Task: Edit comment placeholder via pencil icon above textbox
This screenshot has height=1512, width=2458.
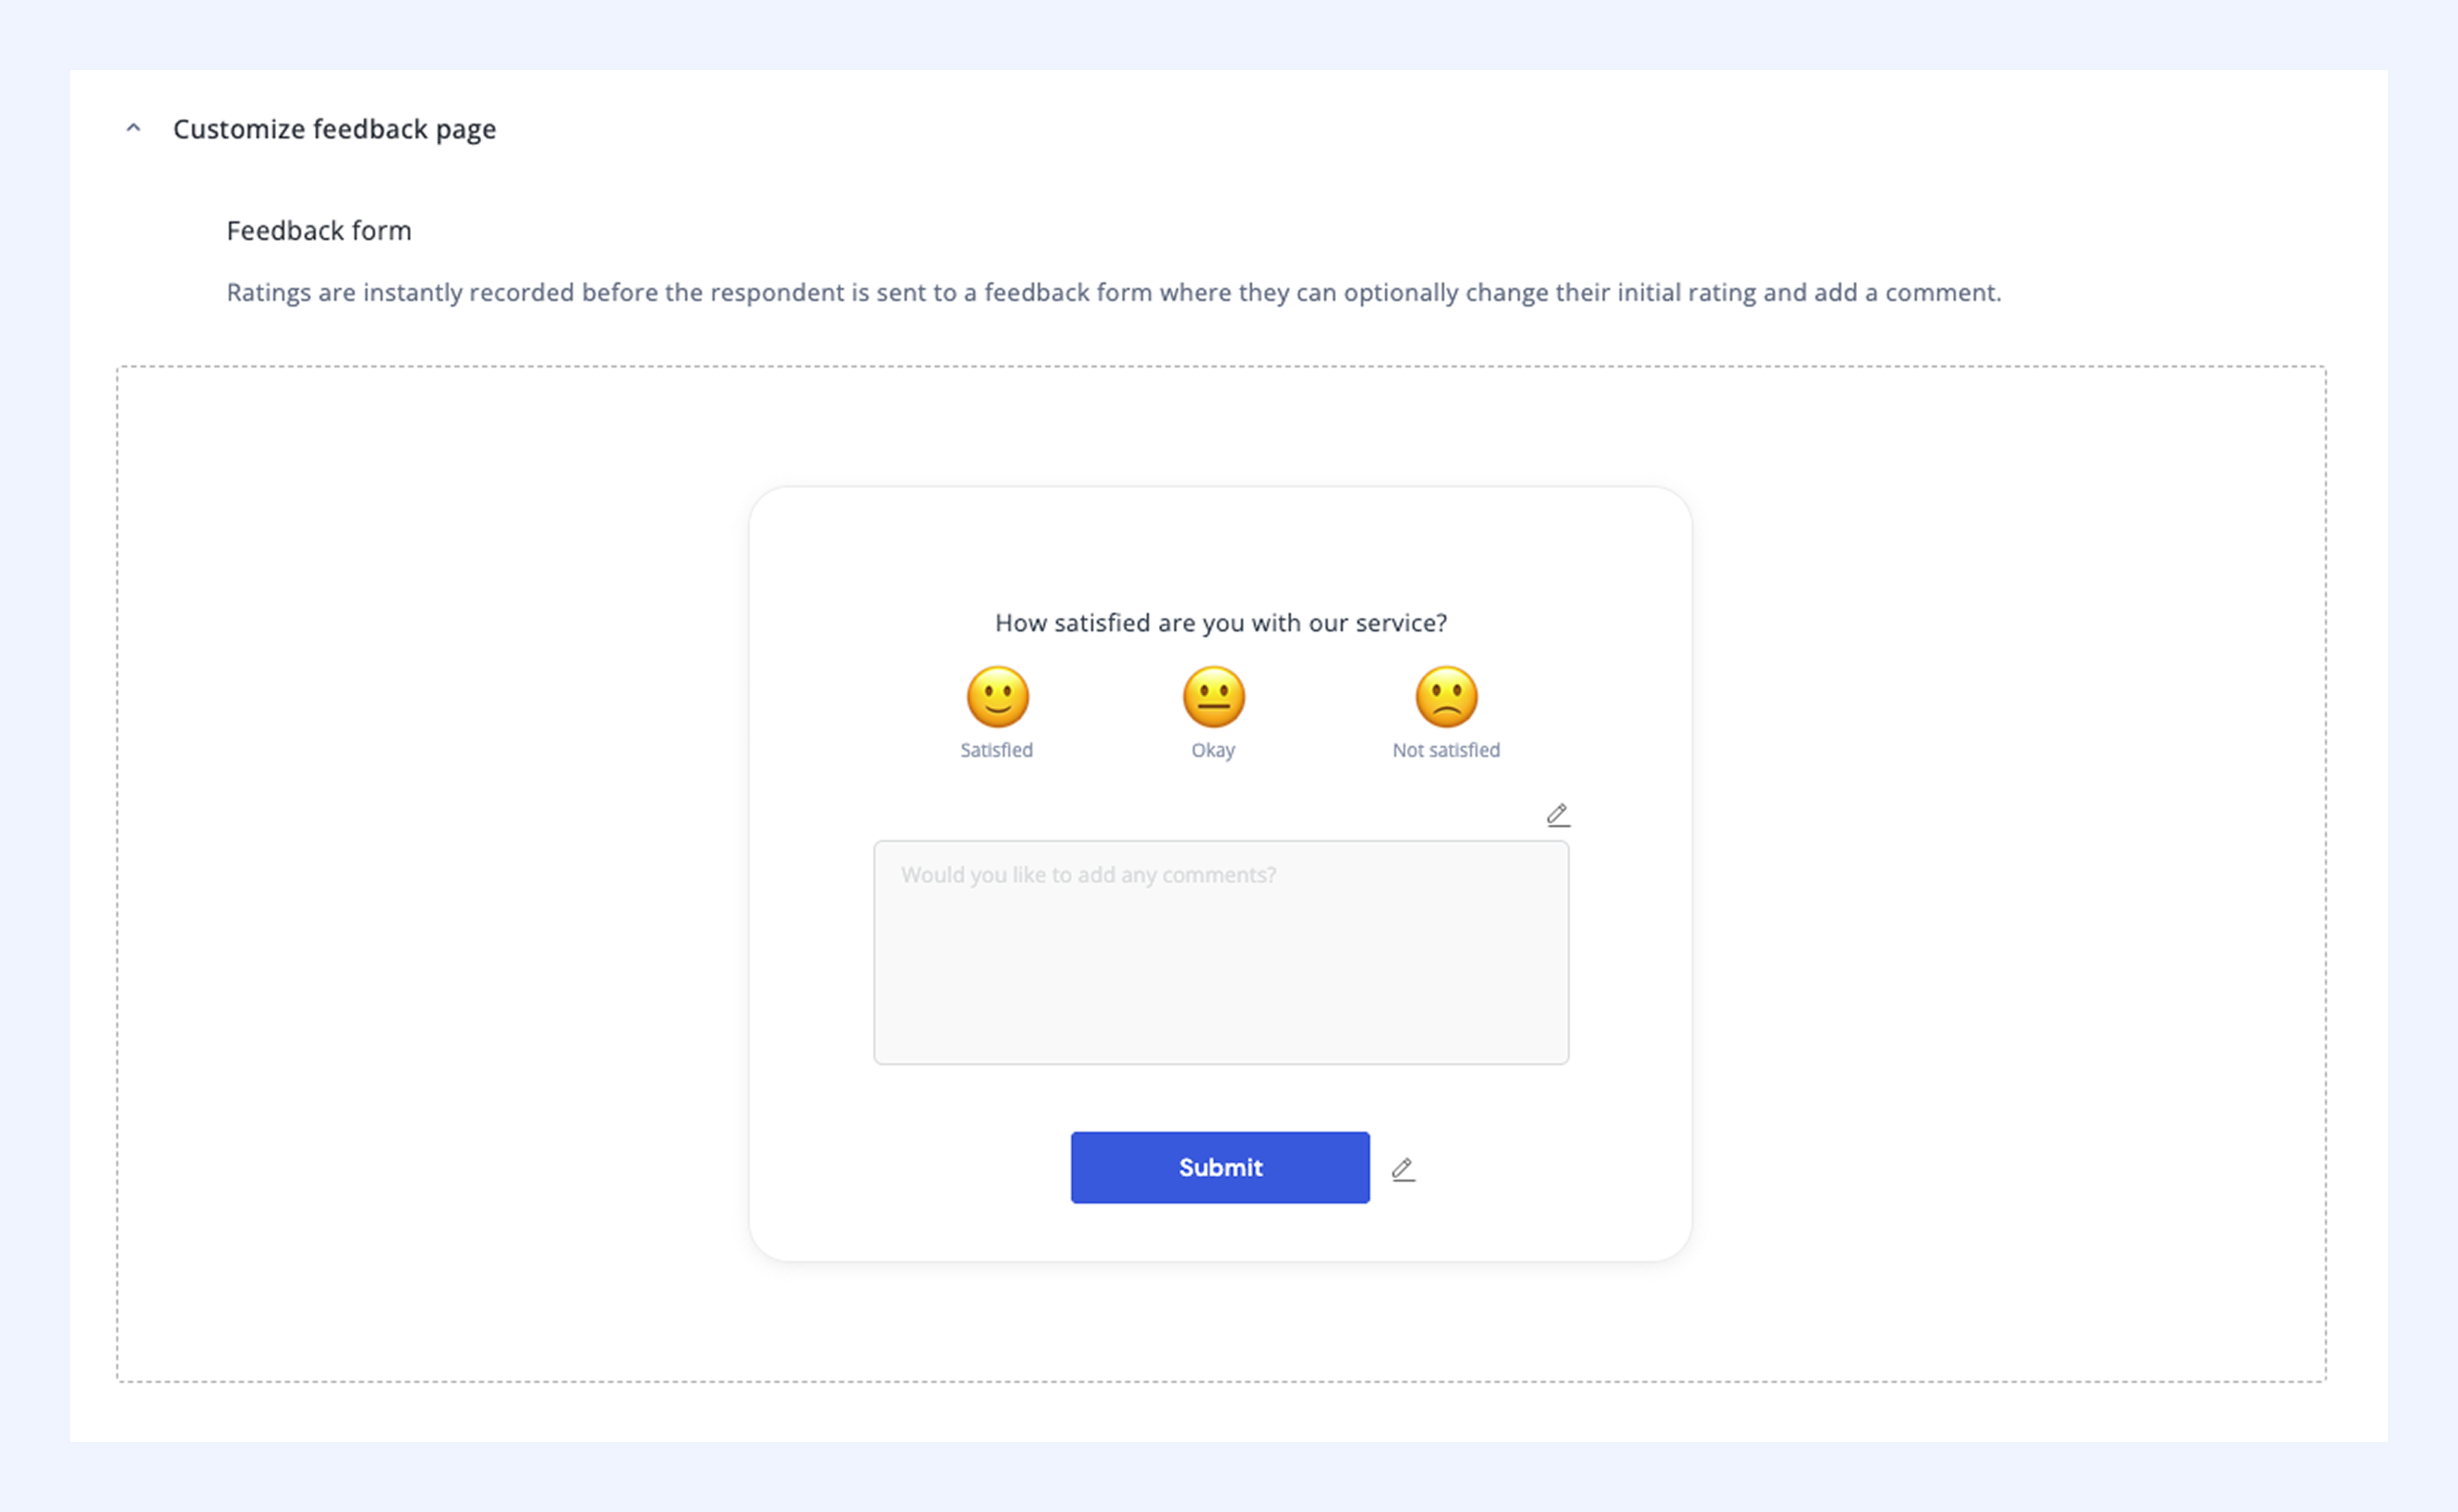Action: point(1557,815)
